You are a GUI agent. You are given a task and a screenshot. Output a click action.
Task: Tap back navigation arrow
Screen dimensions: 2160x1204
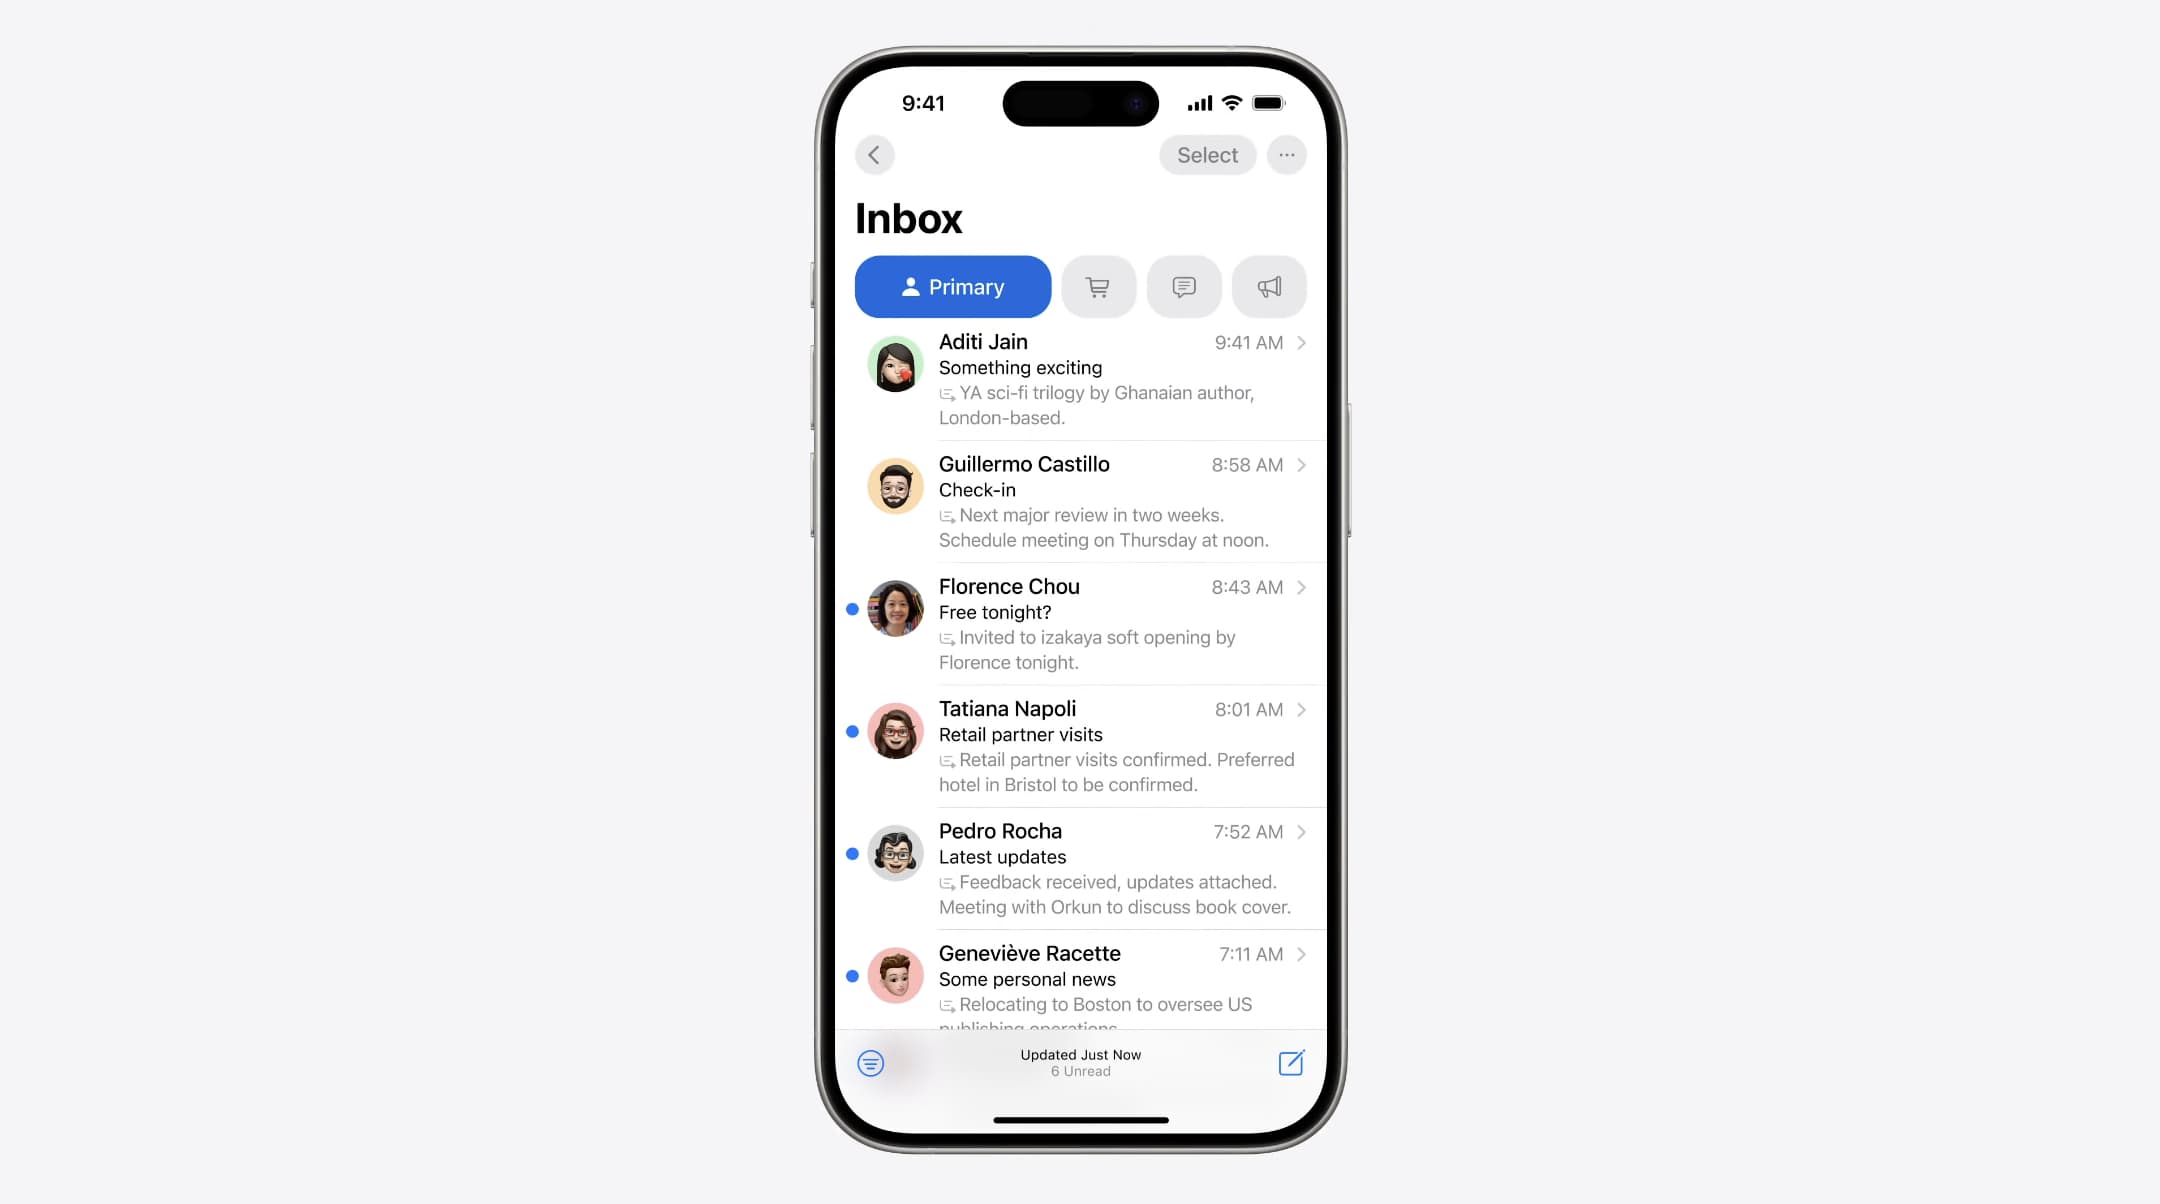(875, 154)
